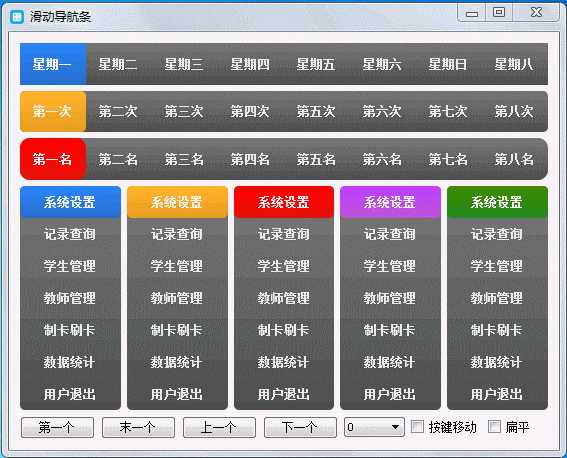The width and height of the screenshot is (567, 458).
Task: Select 第二次 in second bar
Action: click(118, 111)
